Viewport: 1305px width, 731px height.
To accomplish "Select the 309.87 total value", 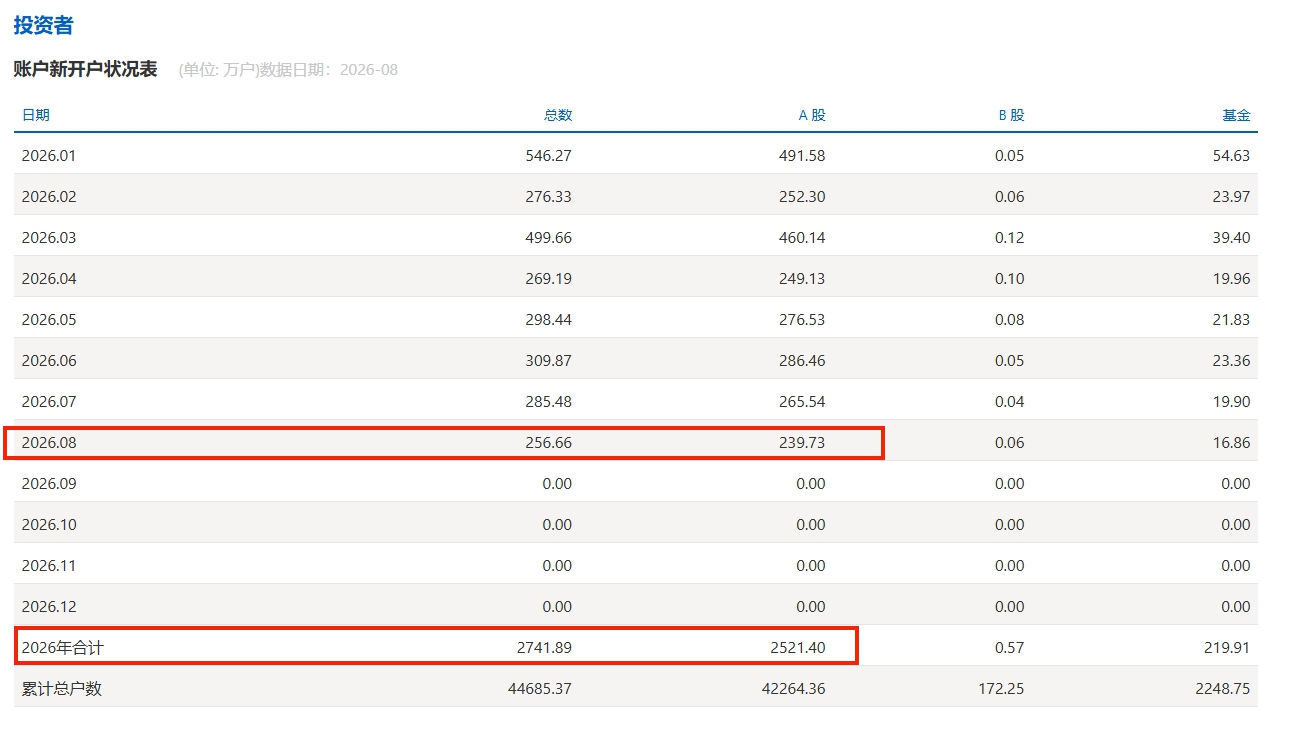I will pyautogui.click(x=548, y=361).
